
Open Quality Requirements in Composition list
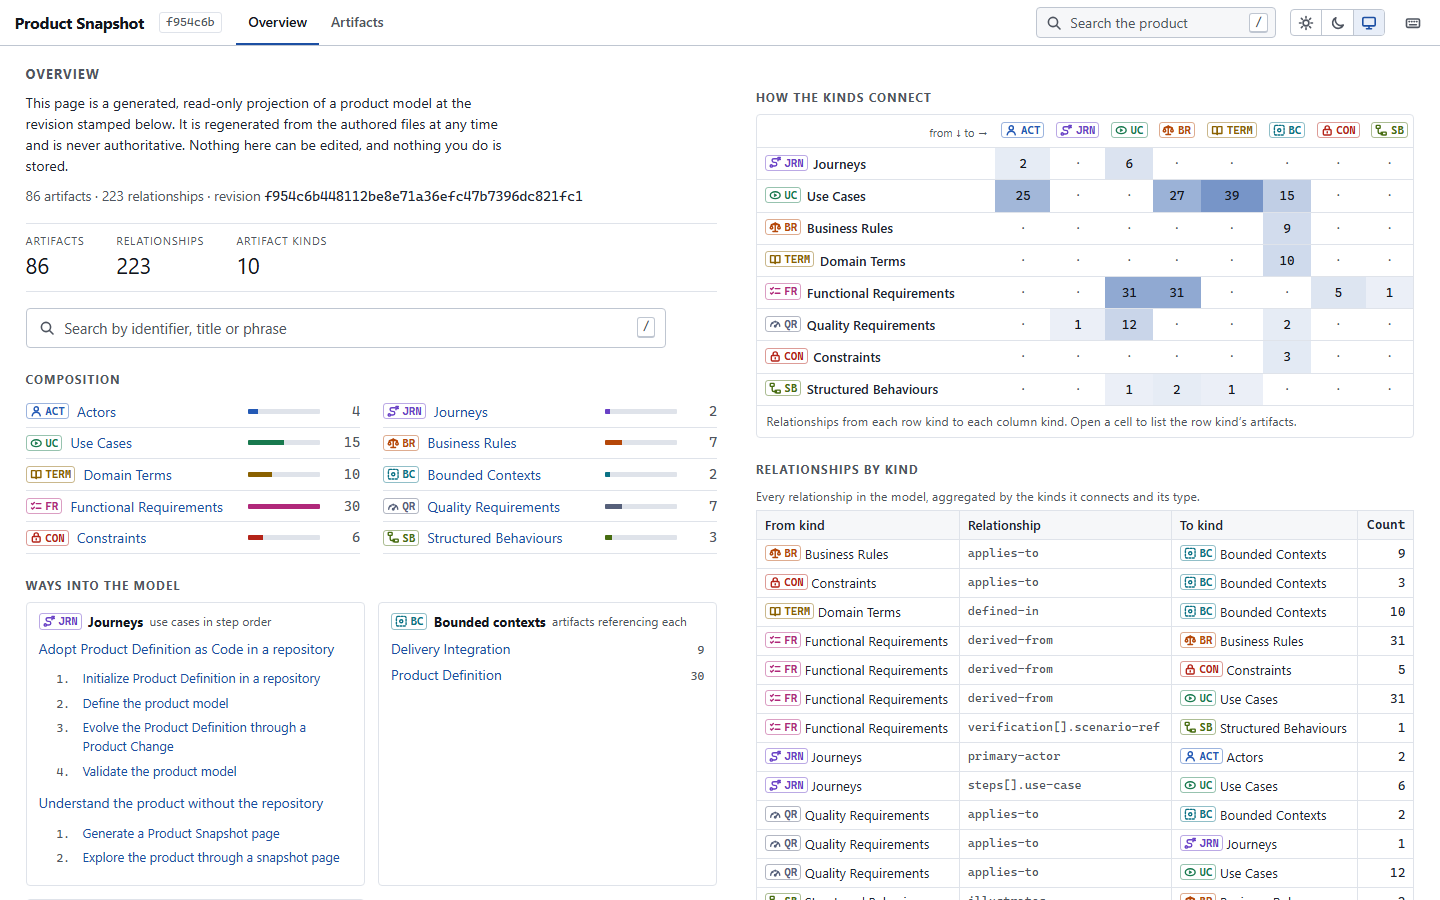click(x=493, y=507)
